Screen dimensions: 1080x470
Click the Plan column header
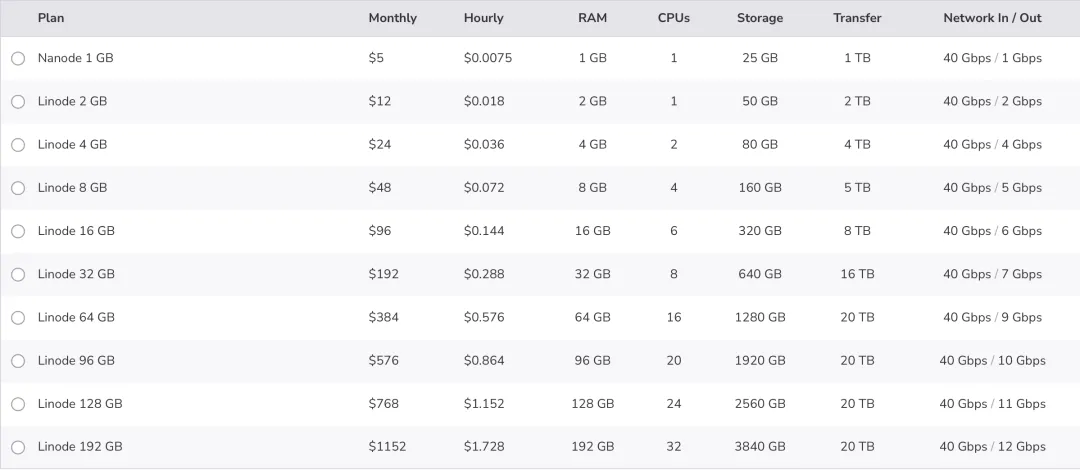click(x=51, y=18)
